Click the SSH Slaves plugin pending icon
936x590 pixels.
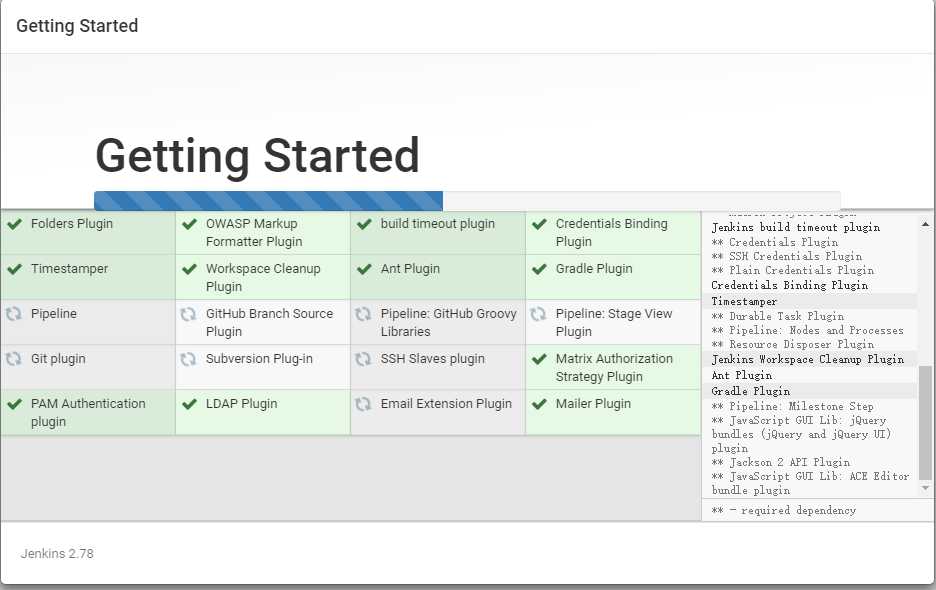pyautogui.click(x=363, y=359)
